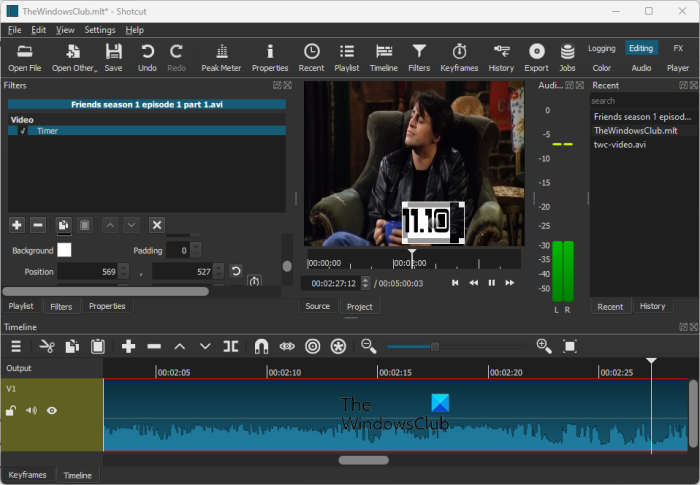700x485 pixels.
Task: Lock track V1
Action: point(11,410)
